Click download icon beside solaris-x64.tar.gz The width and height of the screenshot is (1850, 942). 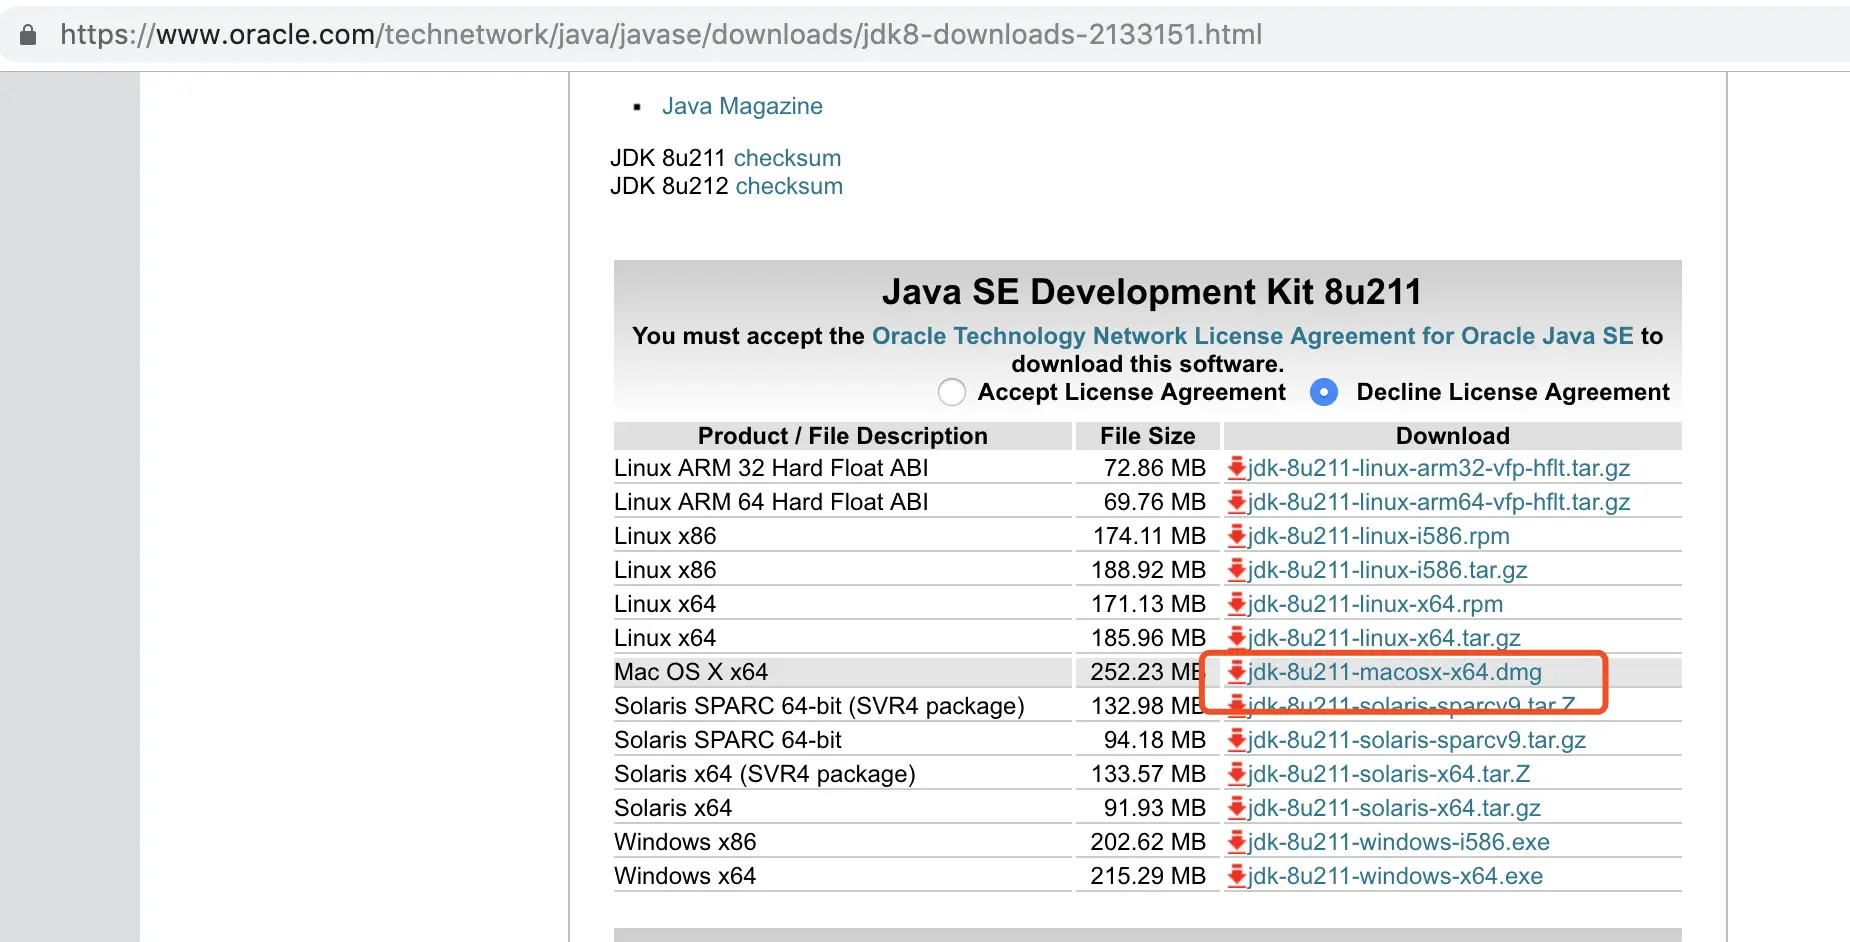[x=1237, y=808]
